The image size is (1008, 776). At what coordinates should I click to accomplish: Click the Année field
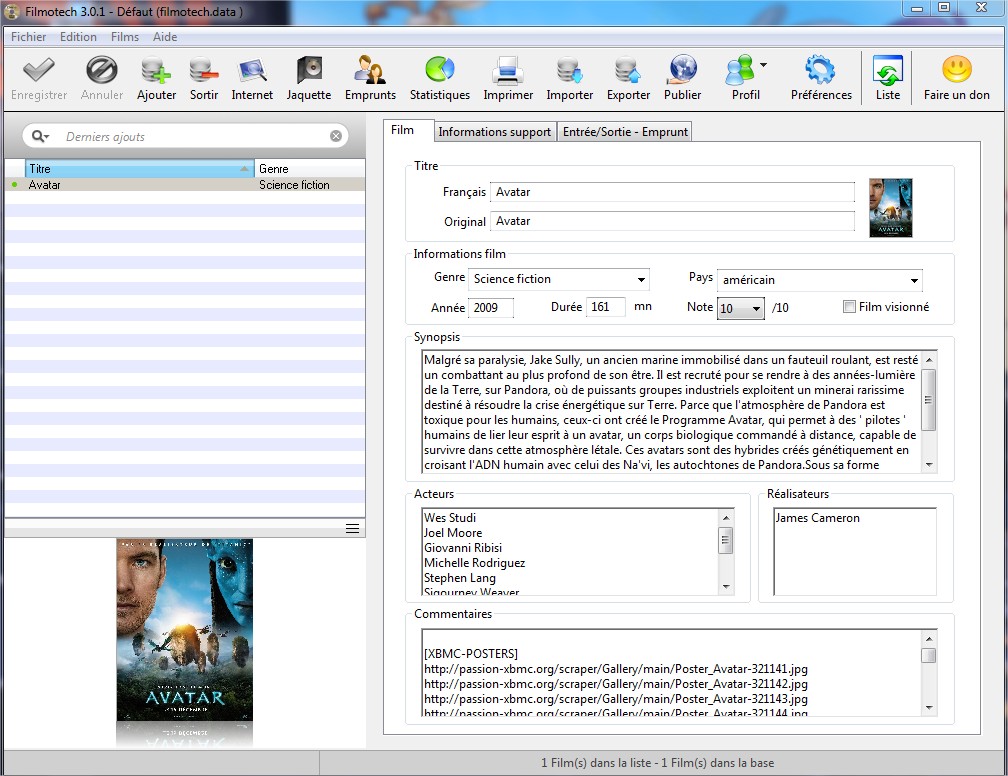pyautogui.click(x=490, y=308)
